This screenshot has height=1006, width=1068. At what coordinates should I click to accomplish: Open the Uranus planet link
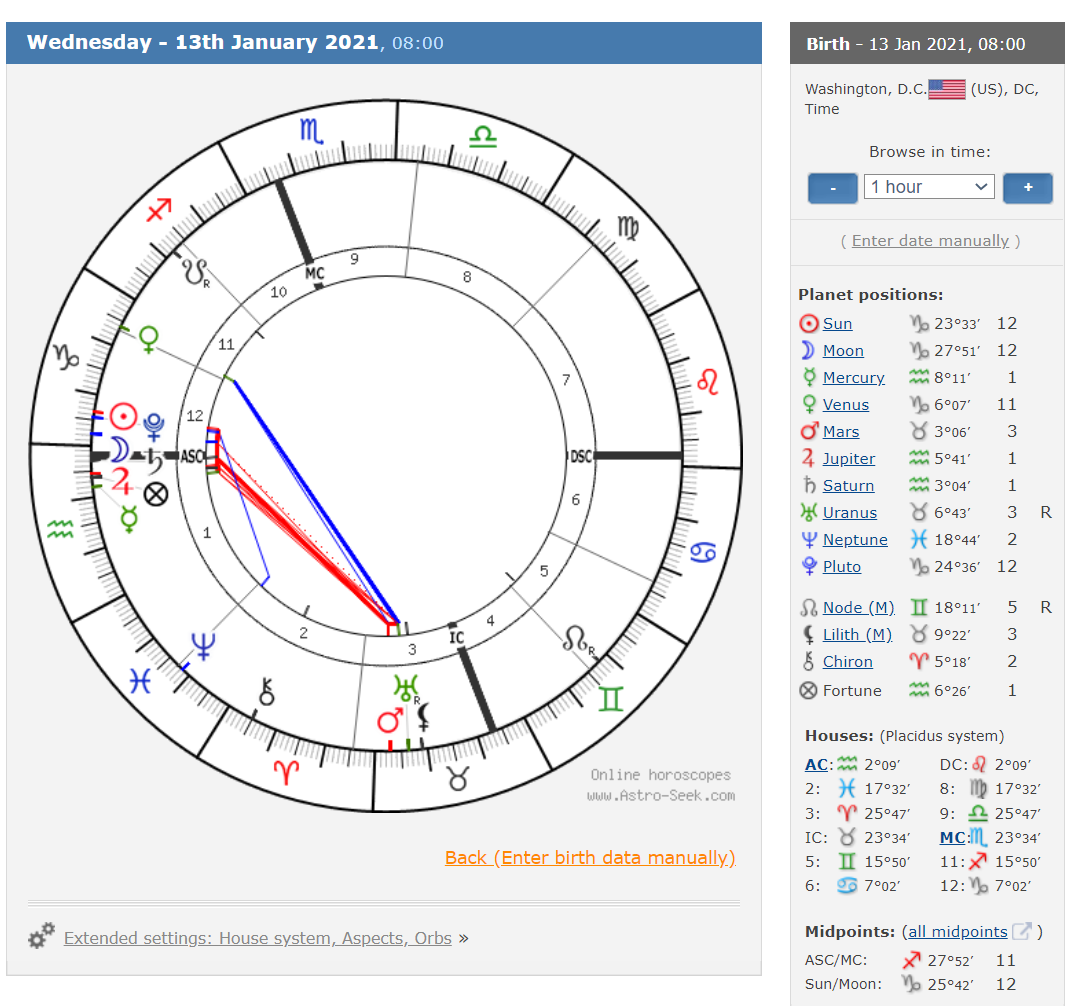coord(849,513)
